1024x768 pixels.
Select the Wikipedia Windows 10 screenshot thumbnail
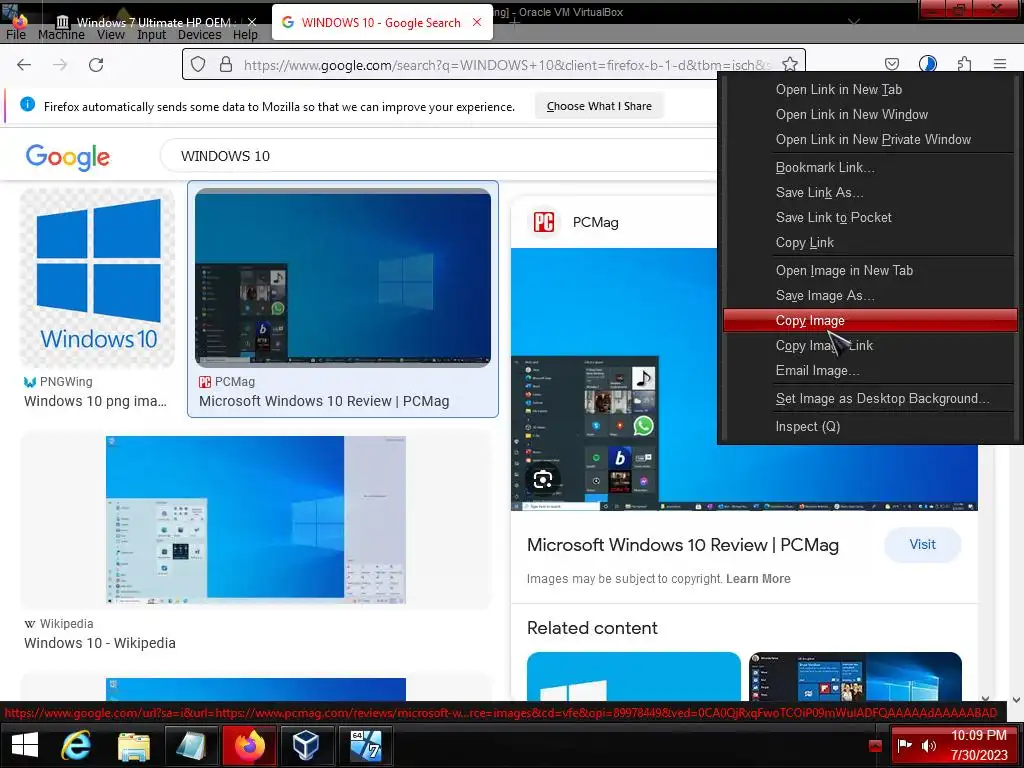pos(255,520)
